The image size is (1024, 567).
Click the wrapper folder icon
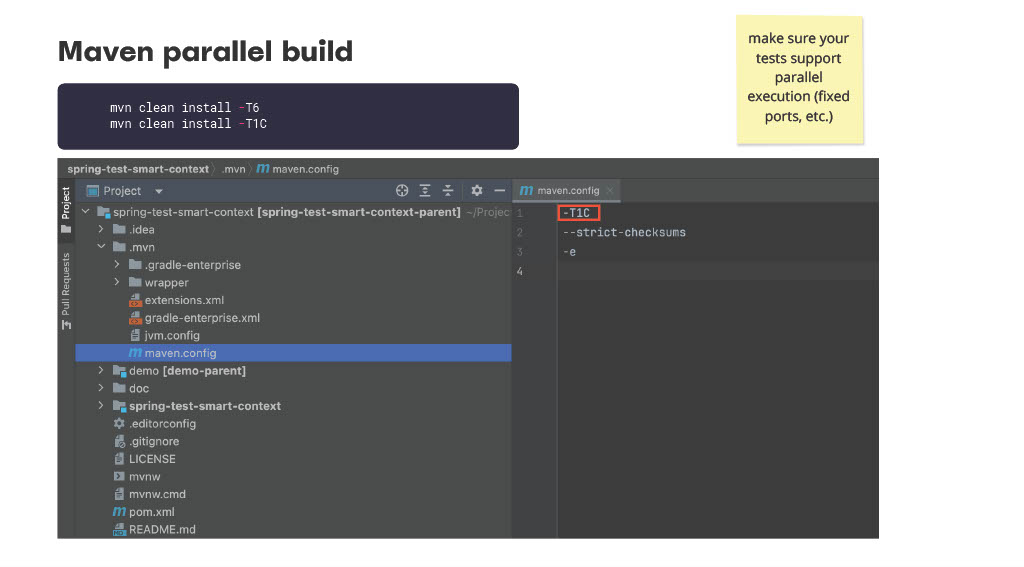pyautogui.click(x=135, y=282)
